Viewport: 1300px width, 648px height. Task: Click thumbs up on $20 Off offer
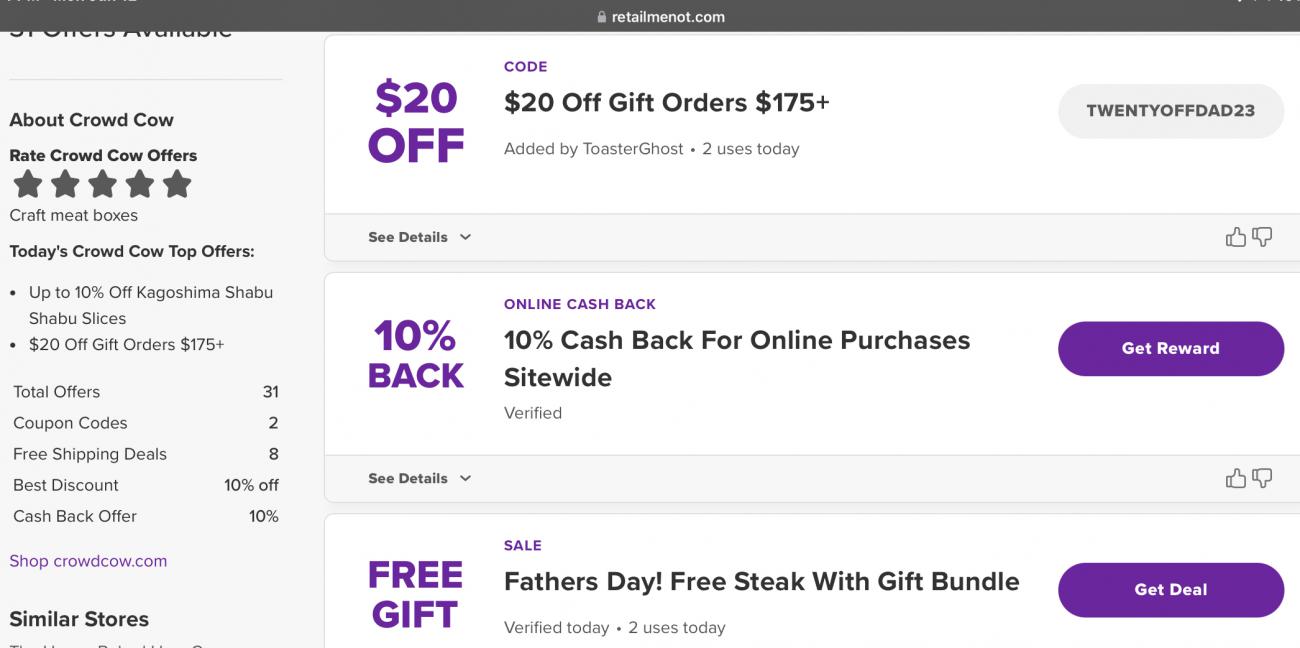[x=1236, y=237]
